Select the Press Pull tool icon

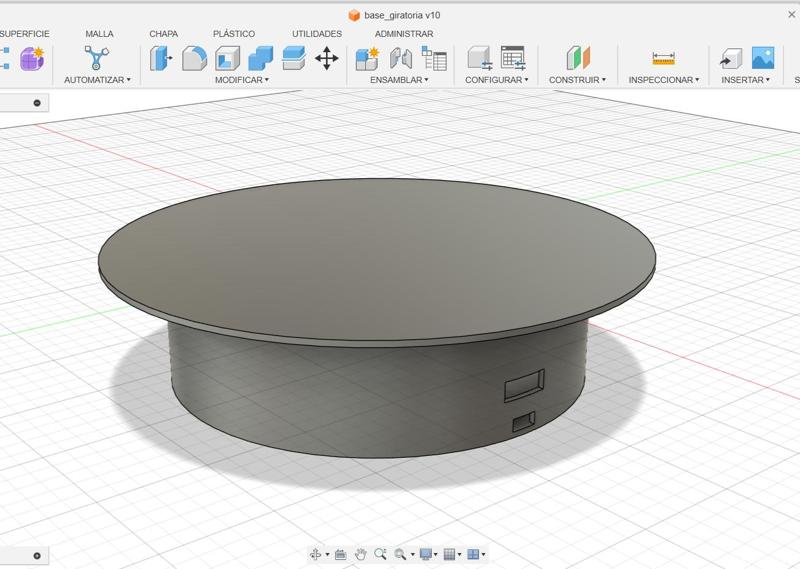pyautogui.click(x=161, y=58)
